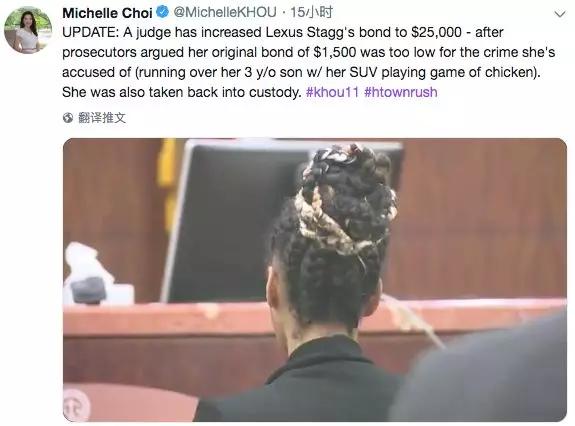Click the globe translate icon

68,118
